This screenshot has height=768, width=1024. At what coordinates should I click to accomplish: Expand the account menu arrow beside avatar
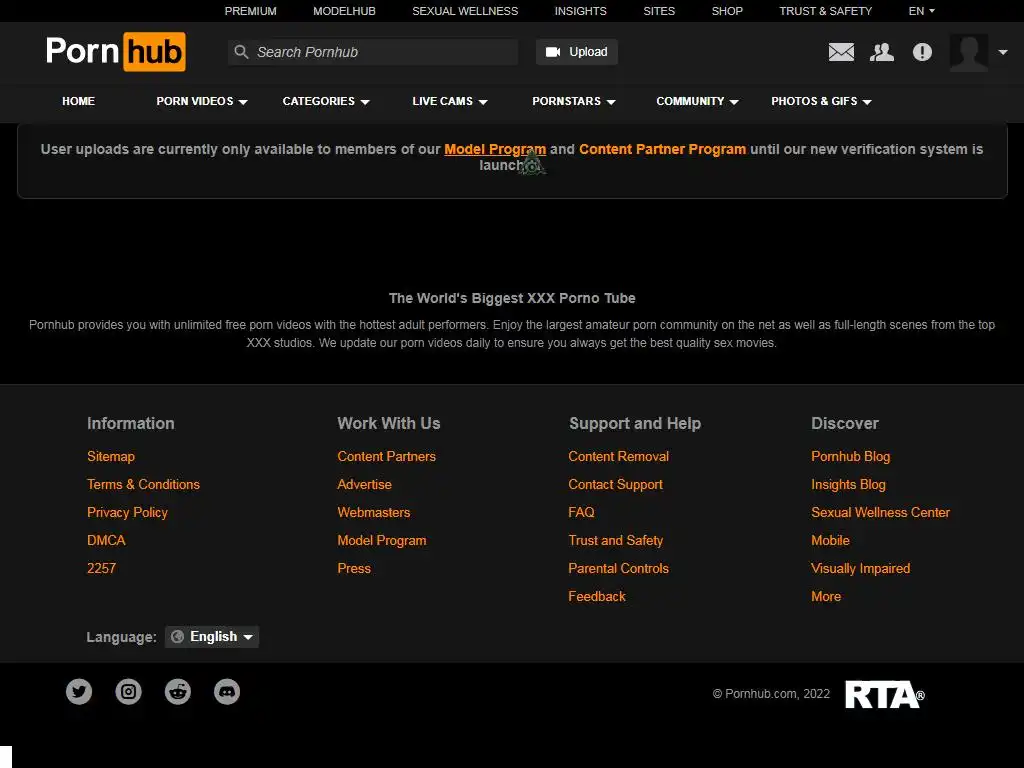1002,52
